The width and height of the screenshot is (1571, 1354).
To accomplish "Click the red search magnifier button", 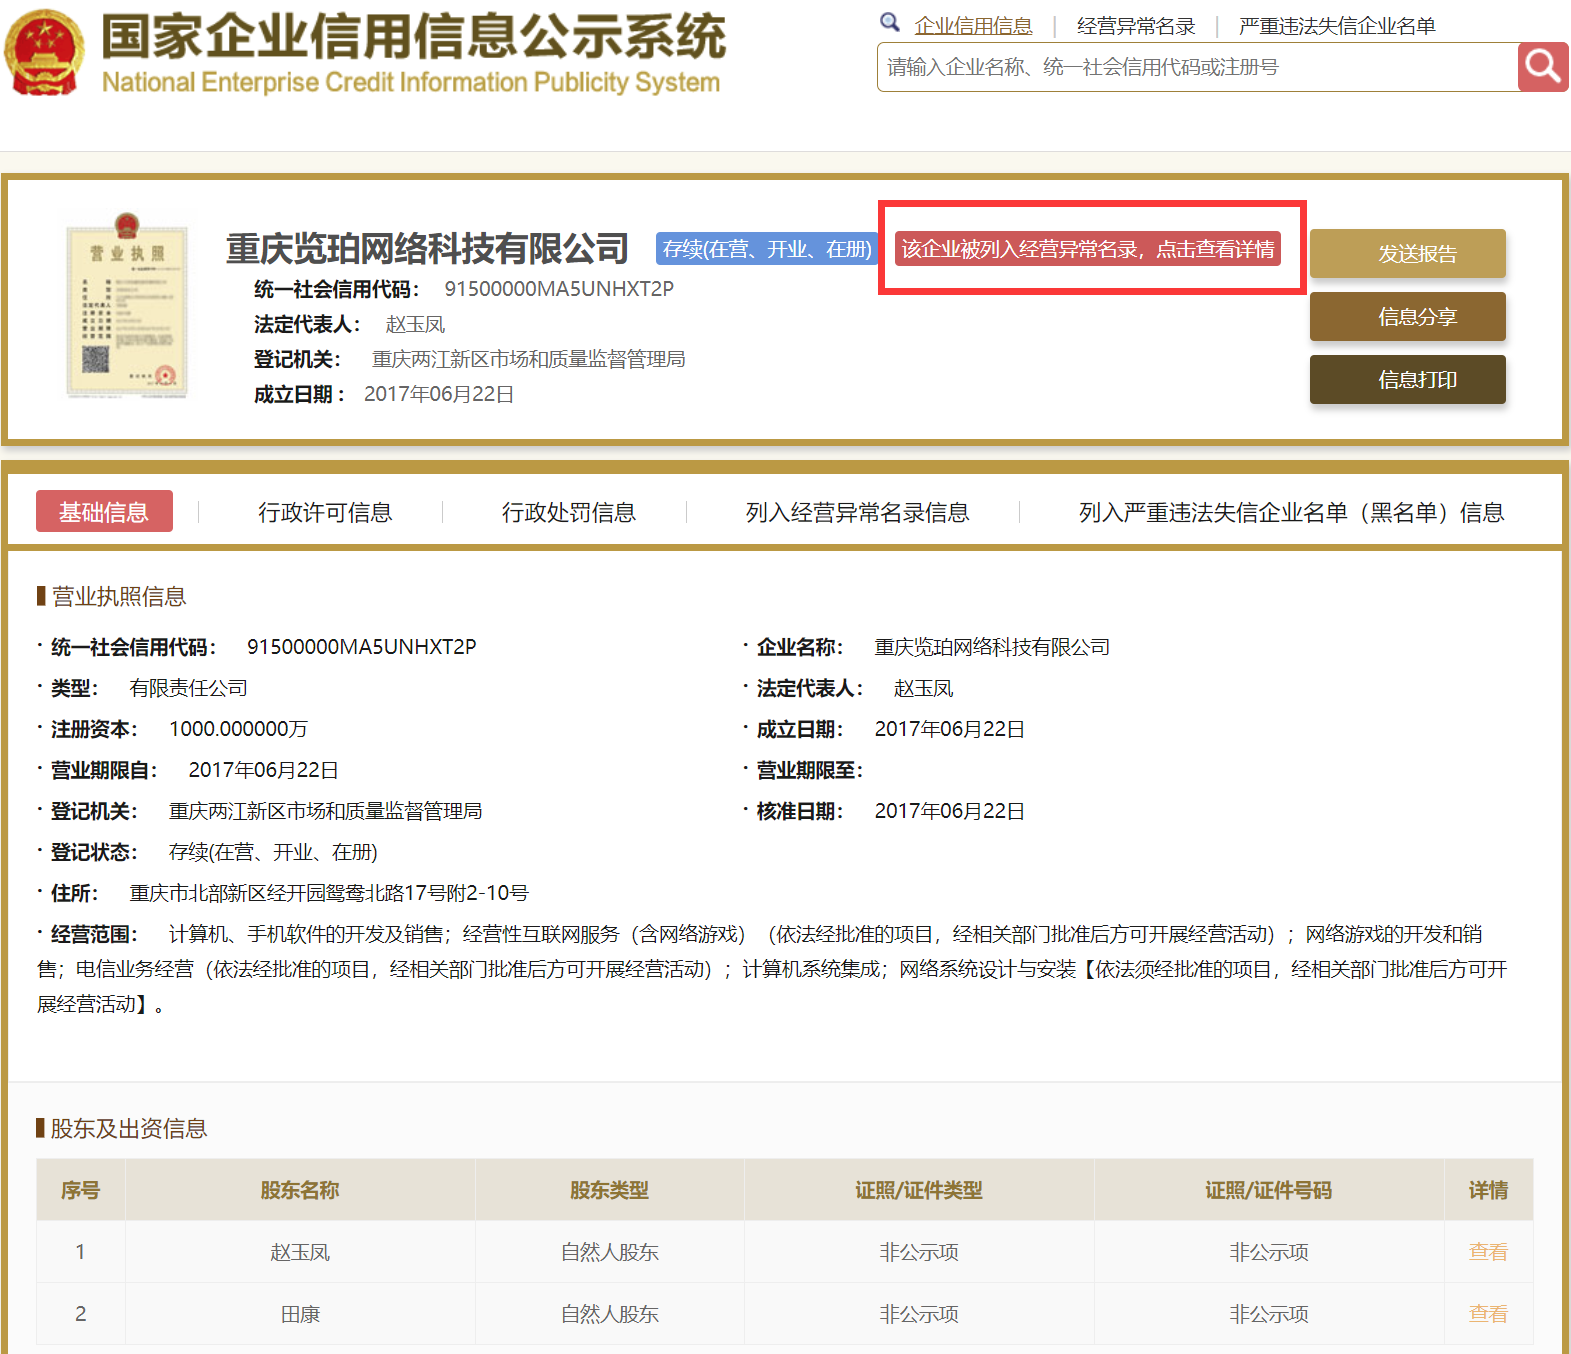I will click(1542, 67).
